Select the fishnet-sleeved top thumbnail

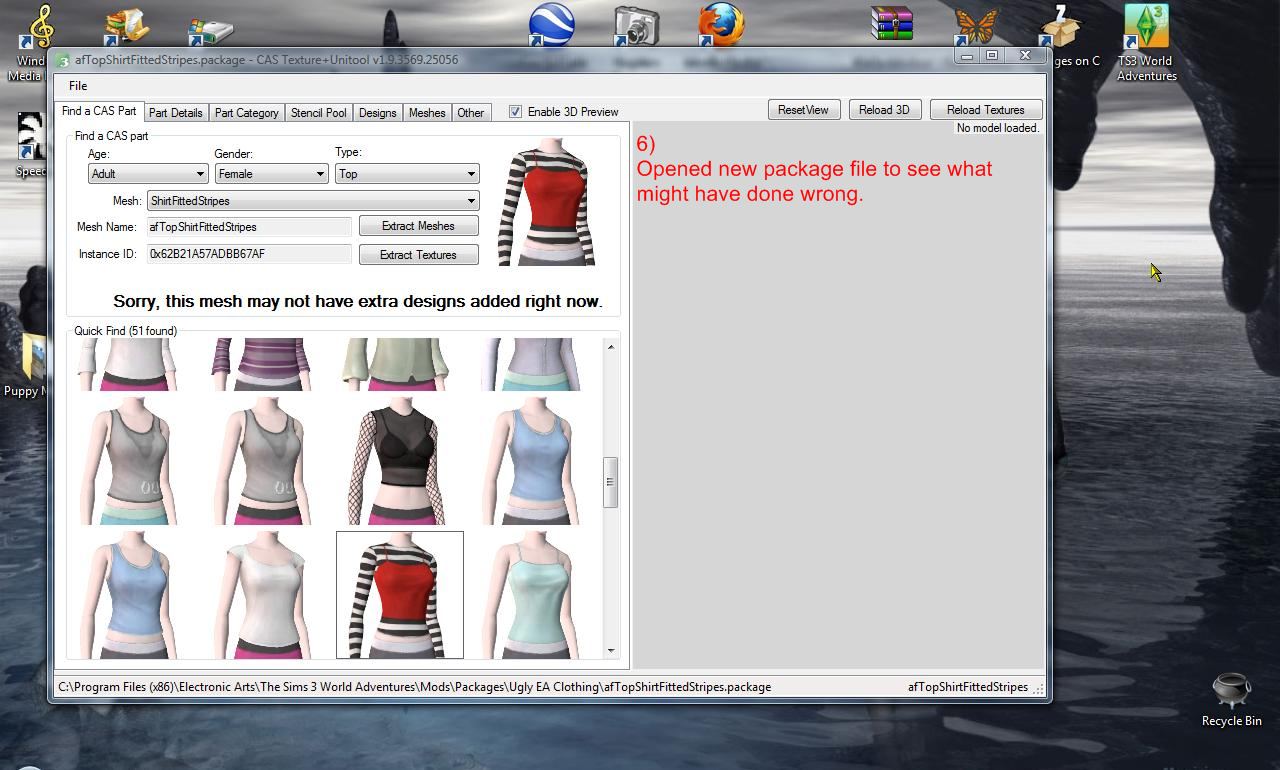coord(398,460)
